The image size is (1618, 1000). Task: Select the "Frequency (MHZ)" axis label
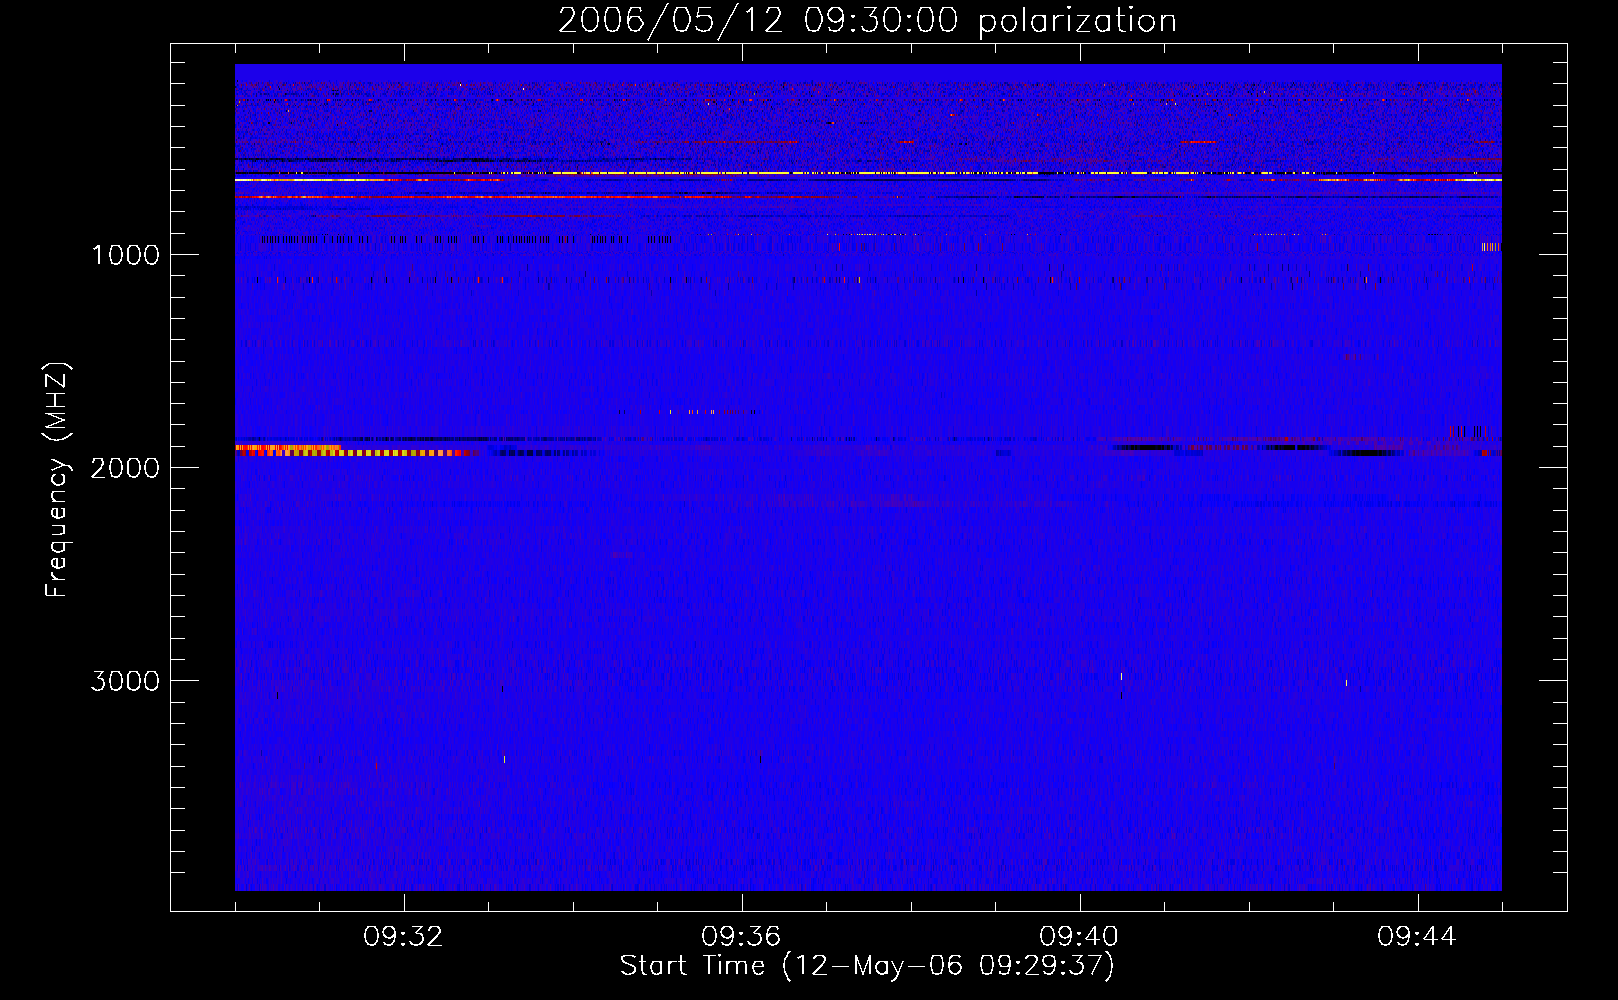57,480
